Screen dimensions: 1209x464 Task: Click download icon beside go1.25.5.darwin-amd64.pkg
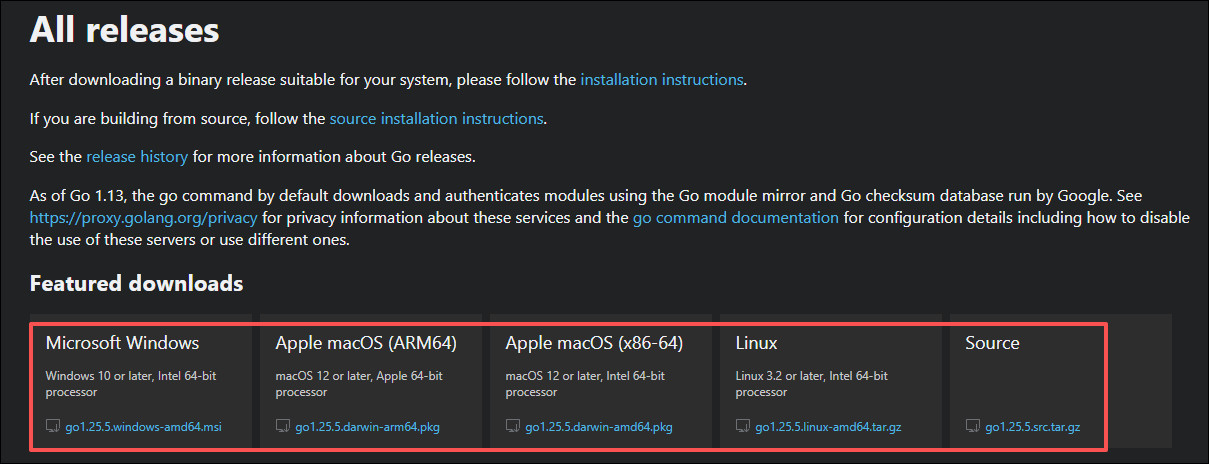coord(513,427)
